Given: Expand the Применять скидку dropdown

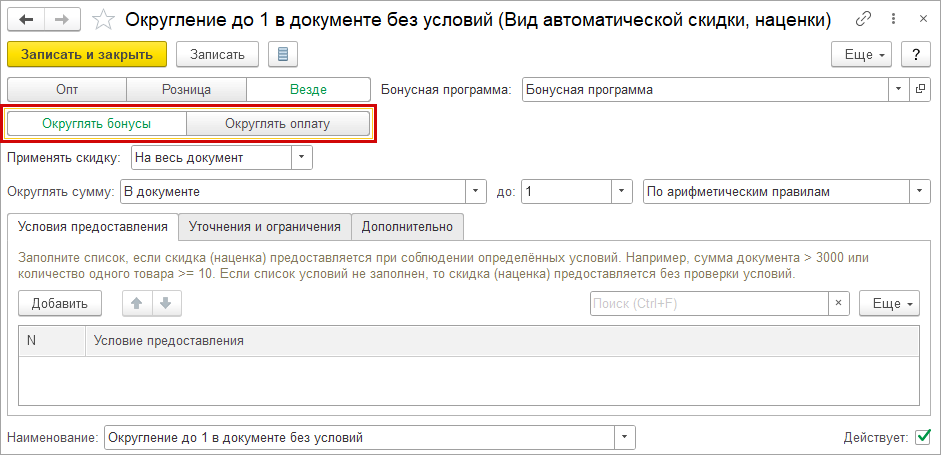Looking at the screenshot, I should tap(302, 157).
